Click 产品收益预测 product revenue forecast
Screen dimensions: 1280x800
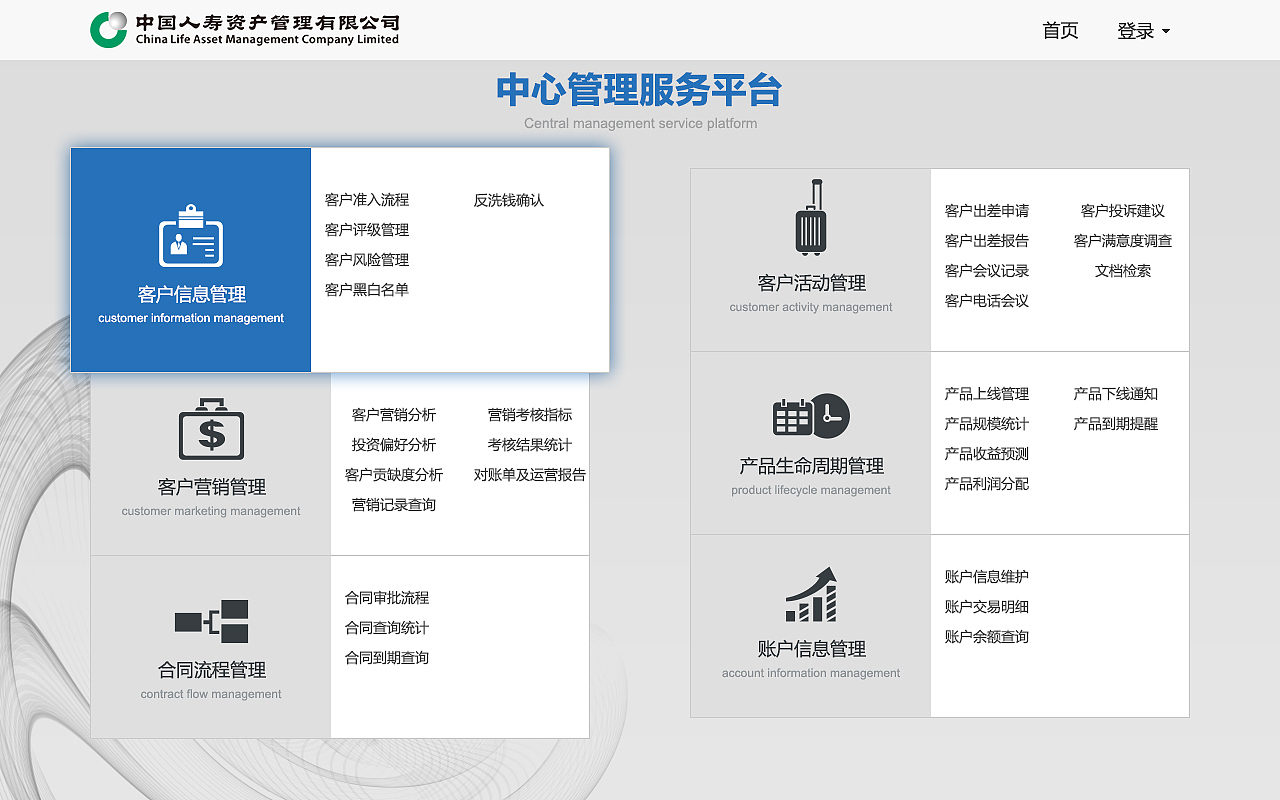986,453
